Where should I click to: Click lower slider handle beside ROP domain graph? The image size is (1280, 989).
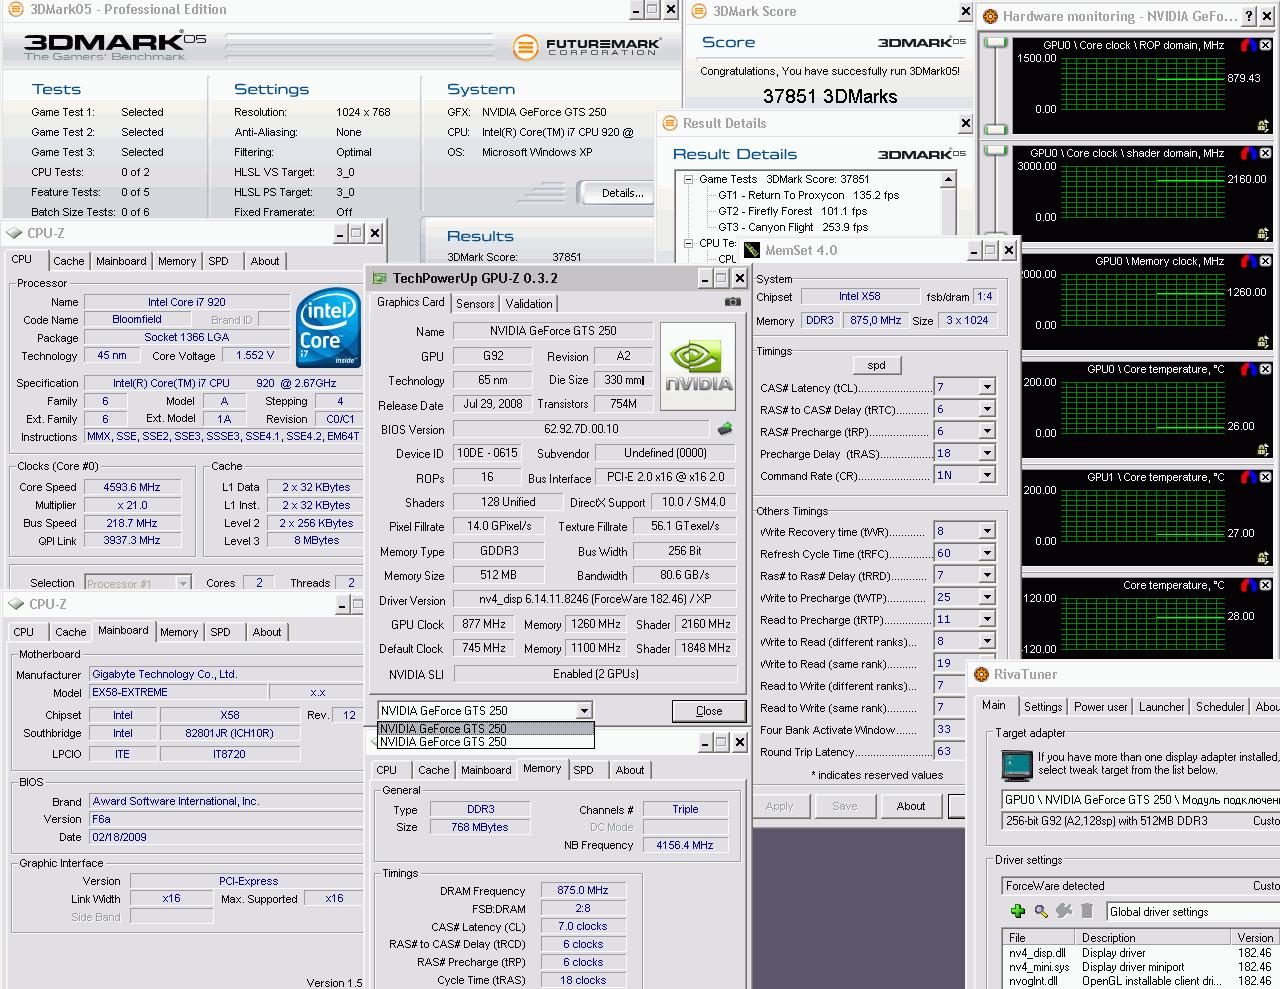pos(995,129)
